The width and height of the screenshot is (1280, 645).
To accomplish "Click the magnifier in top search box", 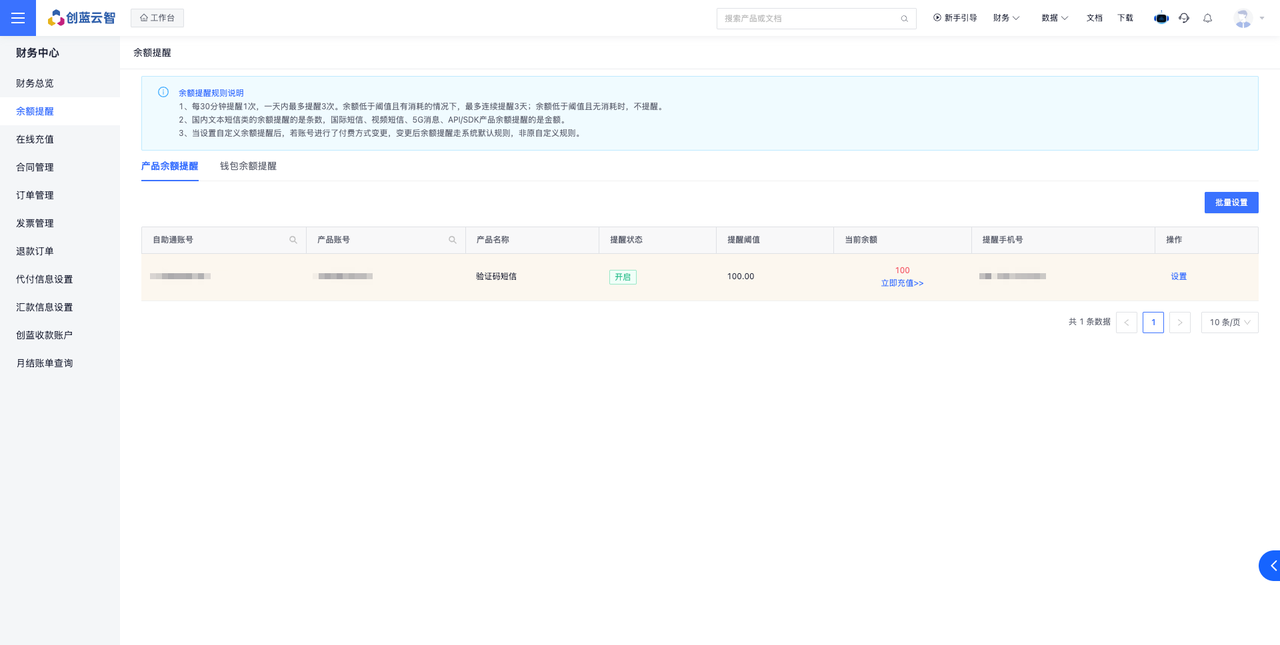I will coord(904,19).
